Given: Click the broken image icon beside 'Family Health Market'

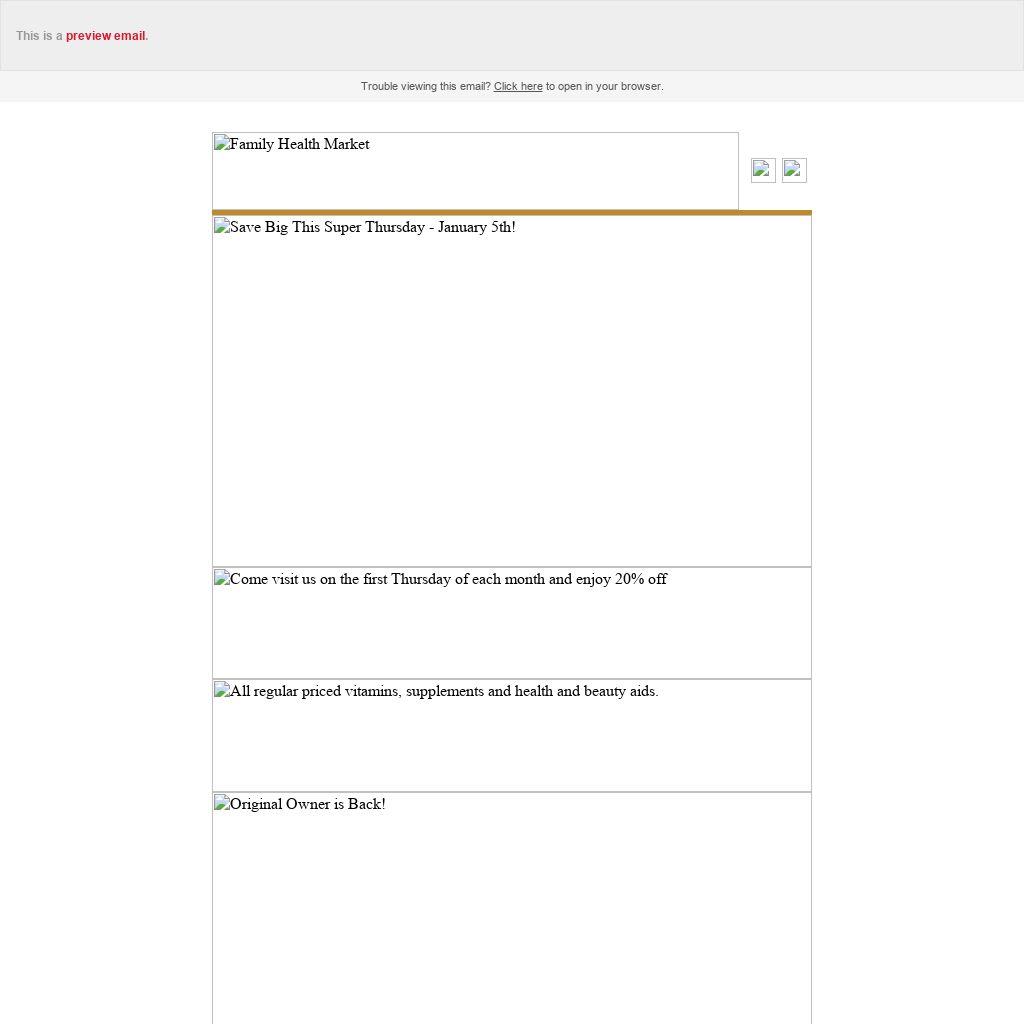Looking at the screenshot, I should click(x=222, y=144).
